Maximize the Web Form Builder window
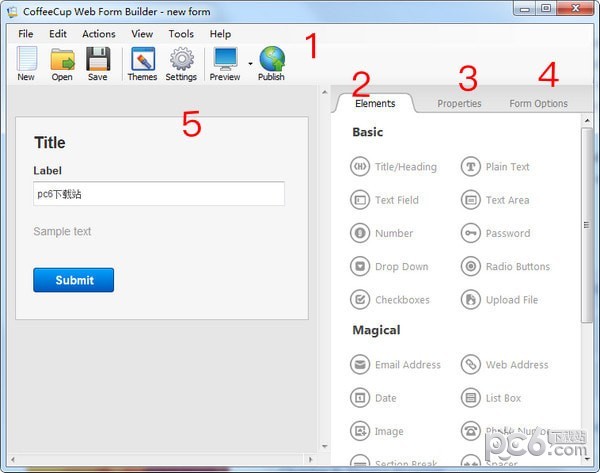Image resolution: width=600 pixels, height=473 pixels. (x=546, y=8)
